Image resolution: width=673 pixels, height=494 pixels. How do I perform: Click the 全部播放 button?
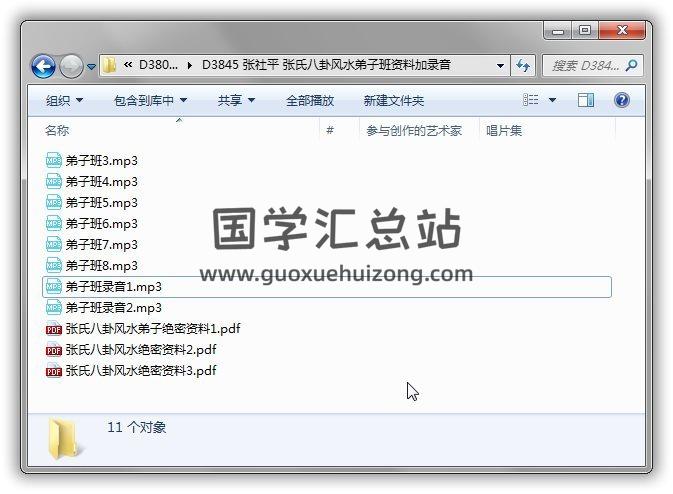(310, 101)
